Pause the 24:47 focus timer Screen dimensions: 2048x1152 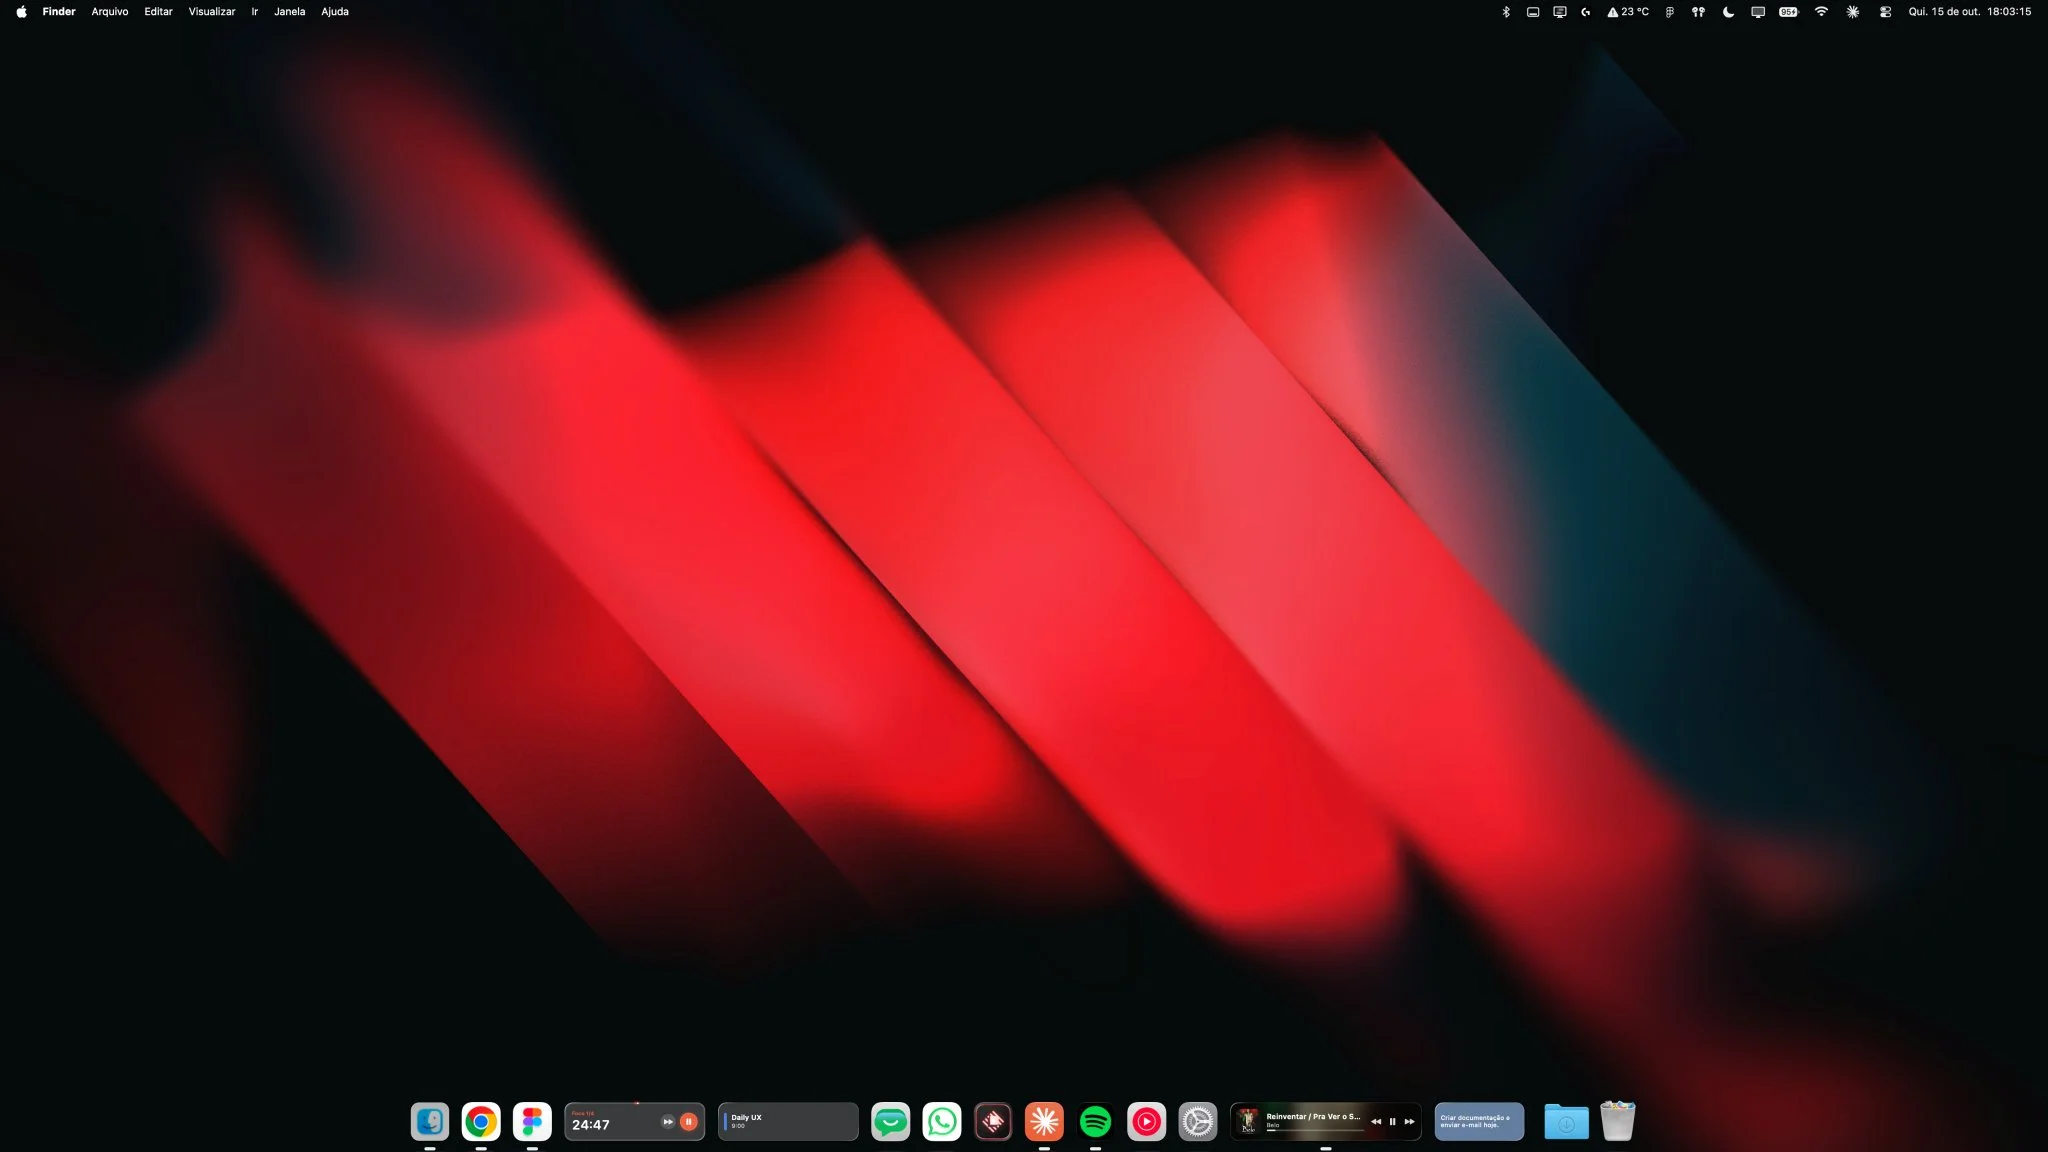[x=688, y=1122]
